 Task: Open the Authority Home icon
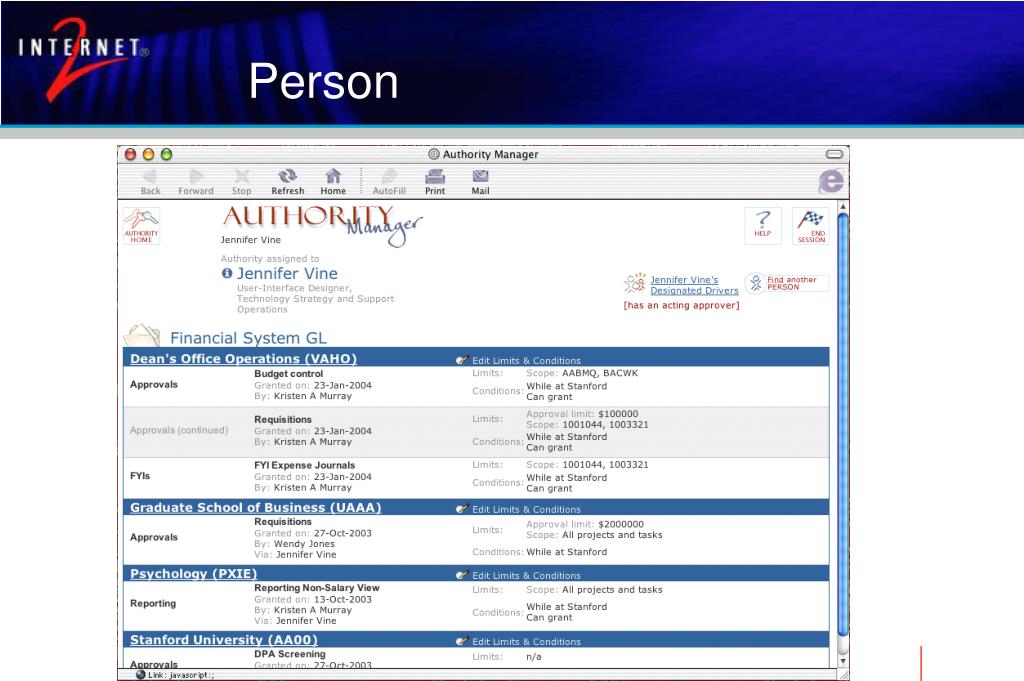coord(141,226)
